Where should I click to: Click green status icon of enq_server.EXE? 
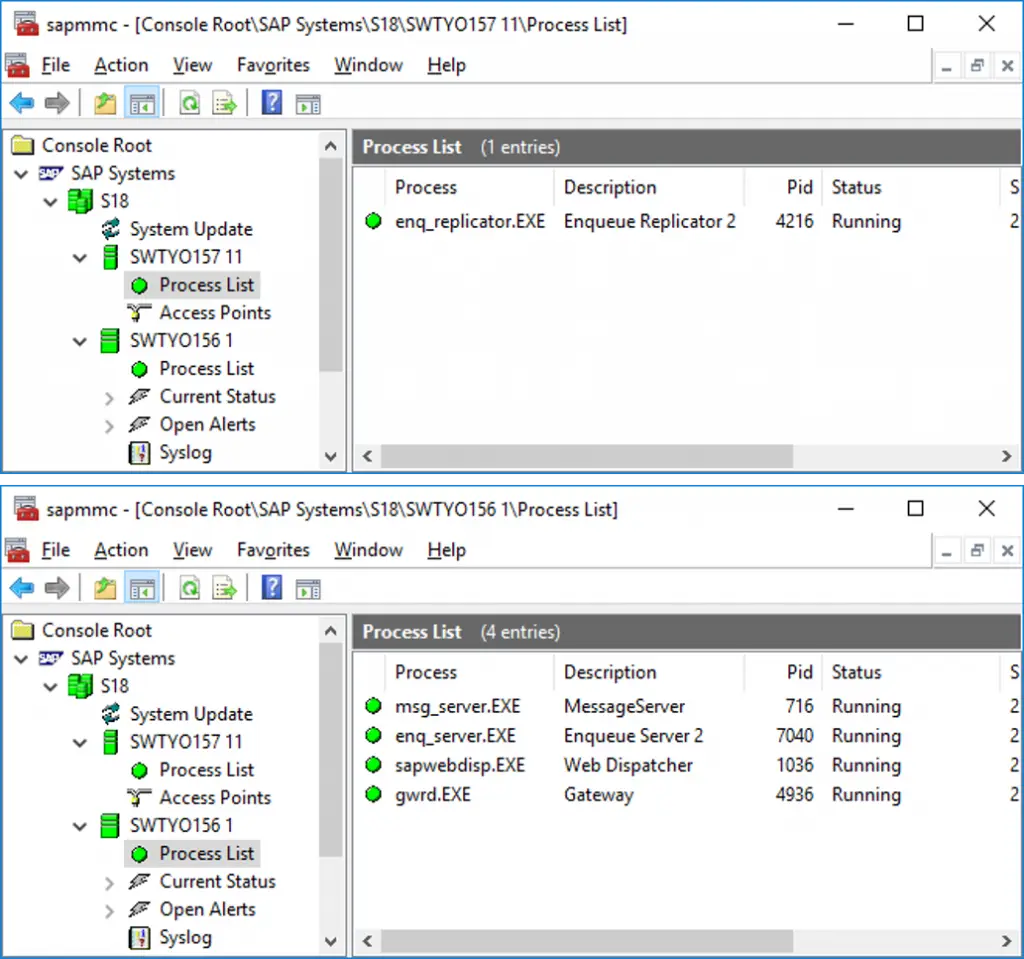click(x=374, y=735)
